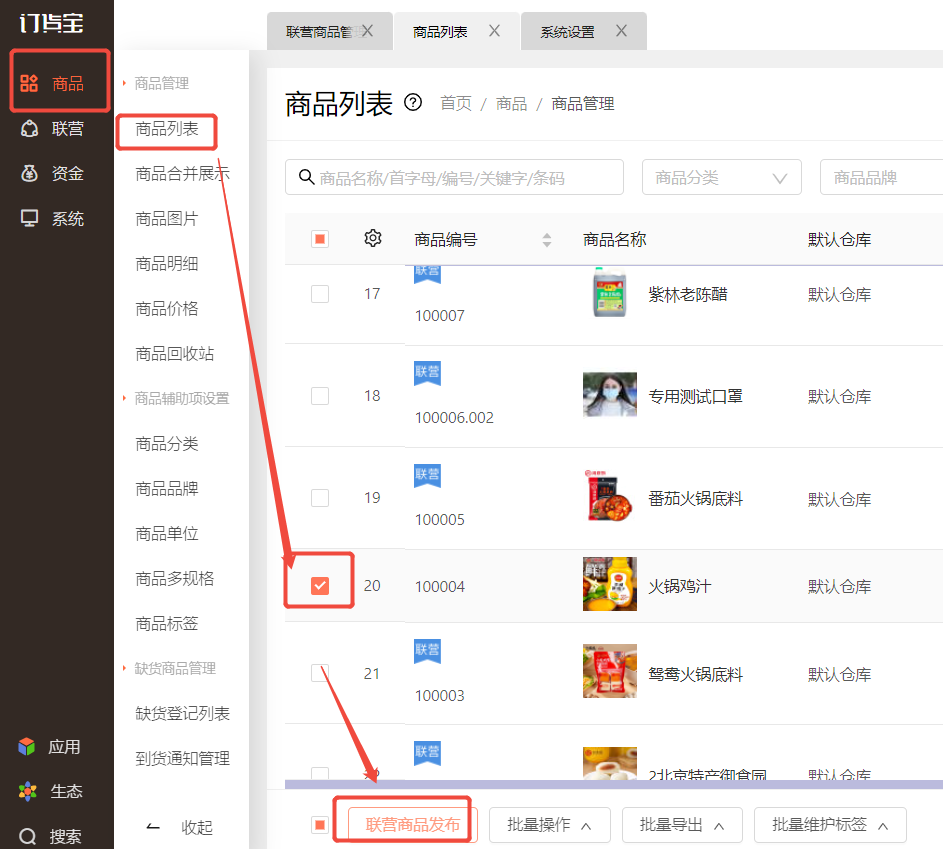Click the 联营 badge on product 100007

[x=428, y=273]
